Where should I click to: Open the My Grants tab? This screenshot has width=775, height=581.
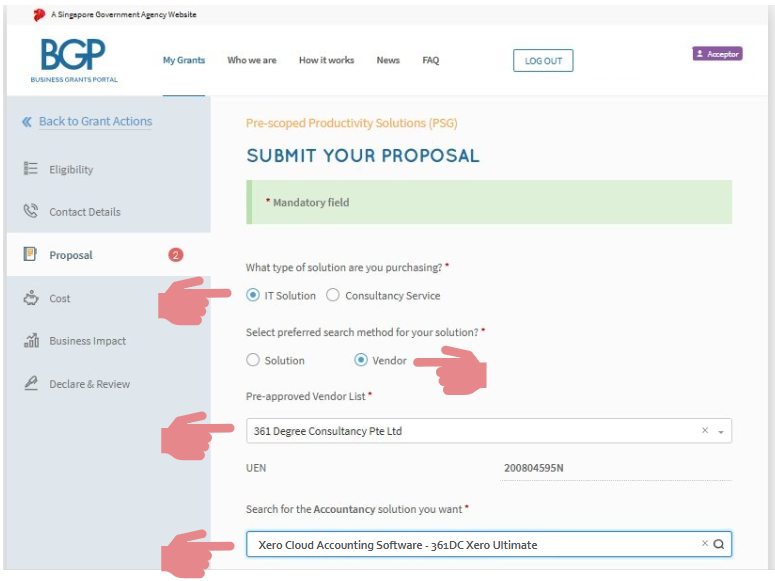tap(184, 60)
